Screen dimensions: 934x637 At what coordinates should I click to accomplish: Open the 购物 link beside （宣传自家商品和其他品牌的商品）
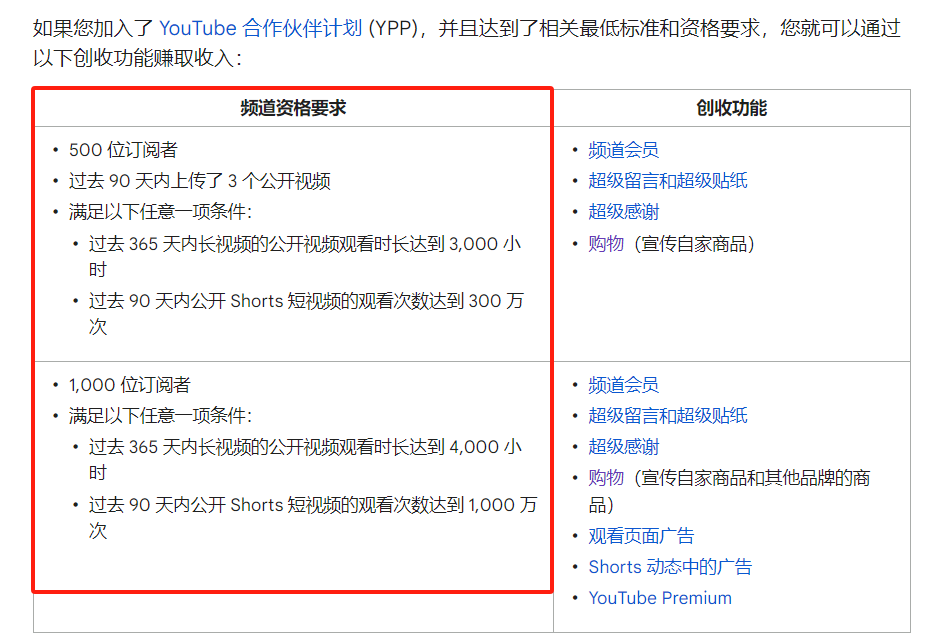point(606,478)
